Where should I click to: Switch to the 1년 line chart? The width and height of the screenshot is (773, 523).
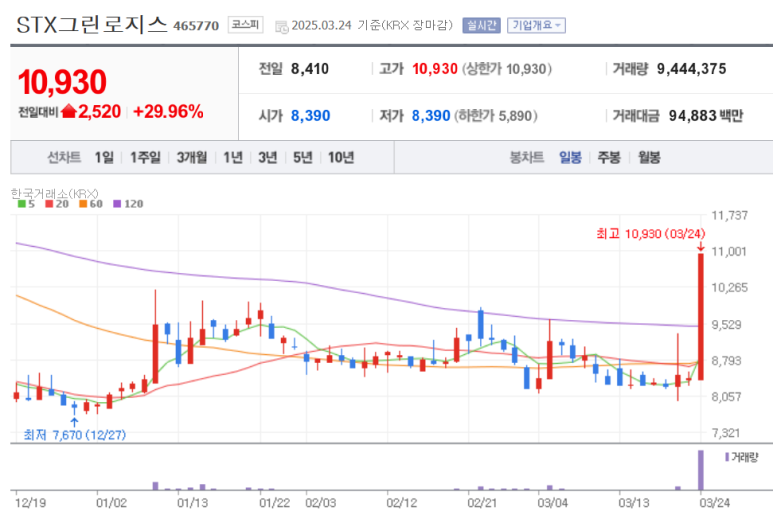click(233, 157)
